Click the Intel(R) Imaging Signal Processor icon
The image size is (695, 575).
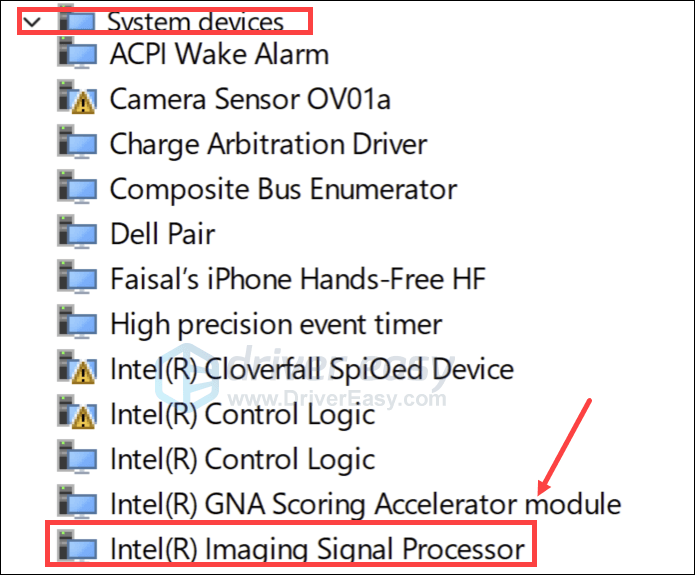(77, 549)
